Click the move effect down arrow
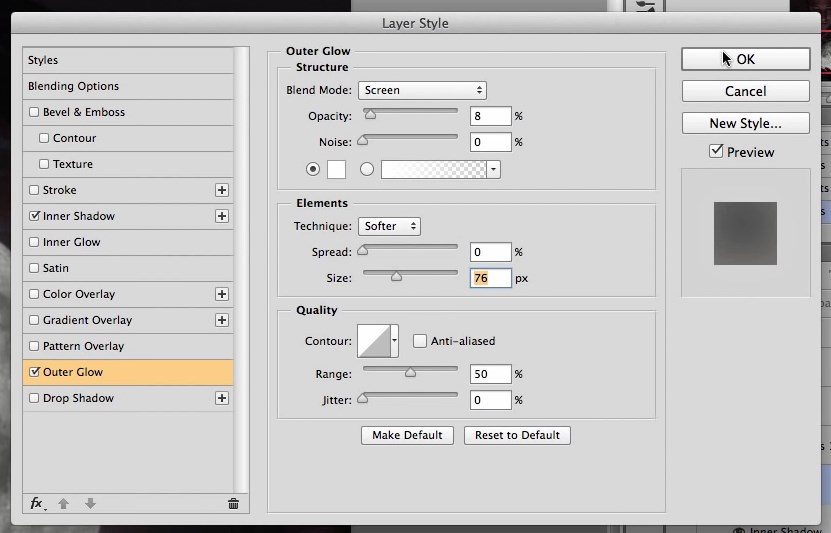This screenshot has width=831, height=533. [91, 503]
